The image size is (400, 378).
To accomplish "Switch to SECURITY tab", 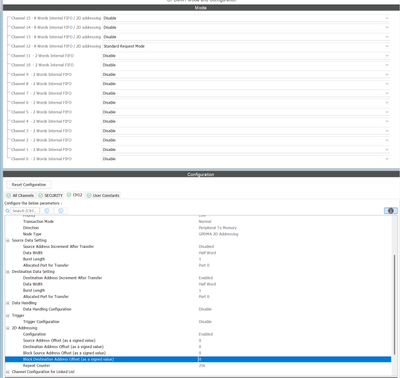I will point(50,195).
